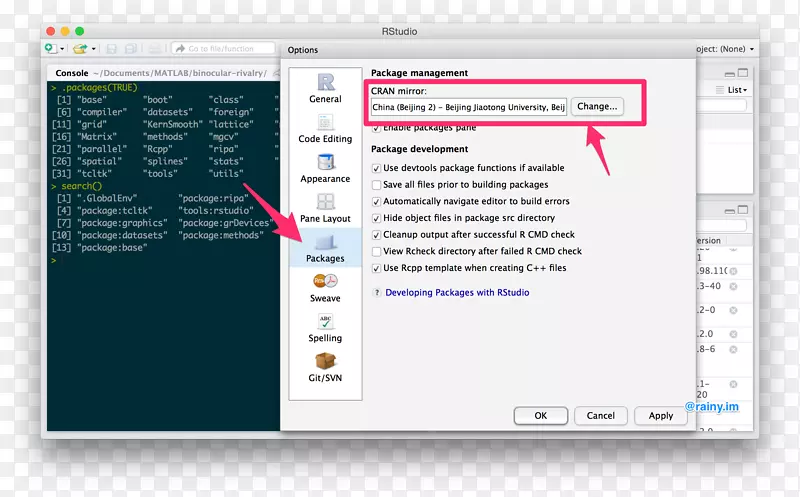Open Sweave options section
This screenshot has height=497, width=800.
click(325, 288)
